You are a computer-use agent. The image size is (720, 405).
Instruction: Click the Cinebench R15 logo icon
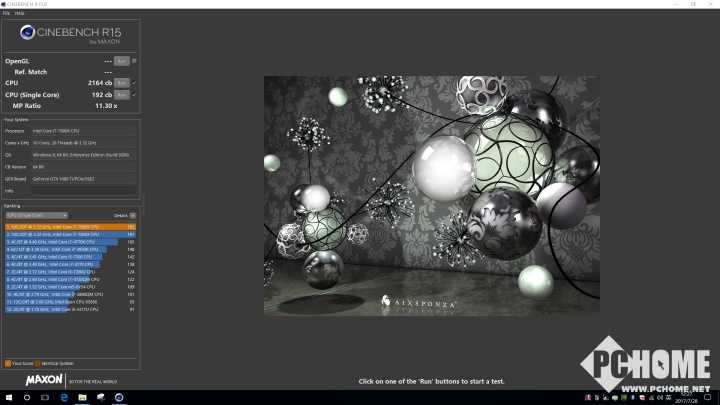coord(28,32)
